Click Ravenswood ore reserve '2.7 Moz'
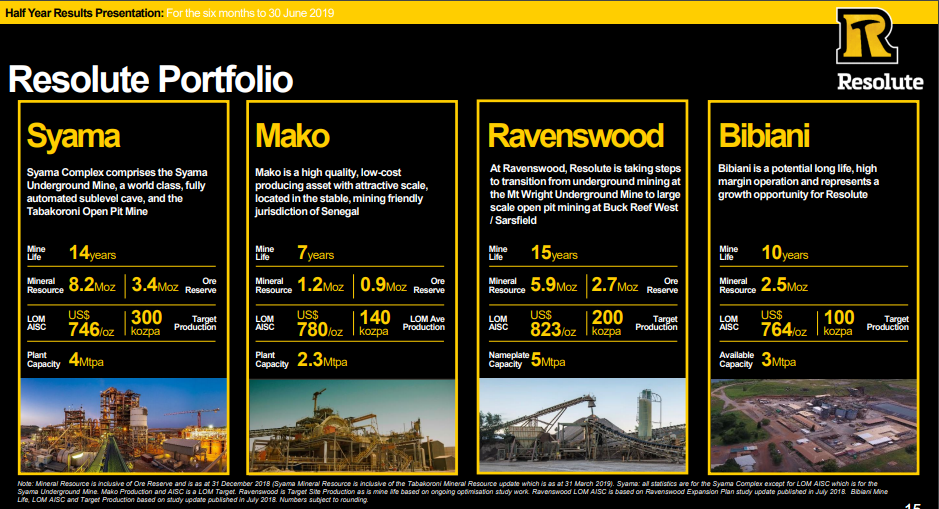This screenshot has height=509, width=939. pyautogui.click(x=615, y=284)
